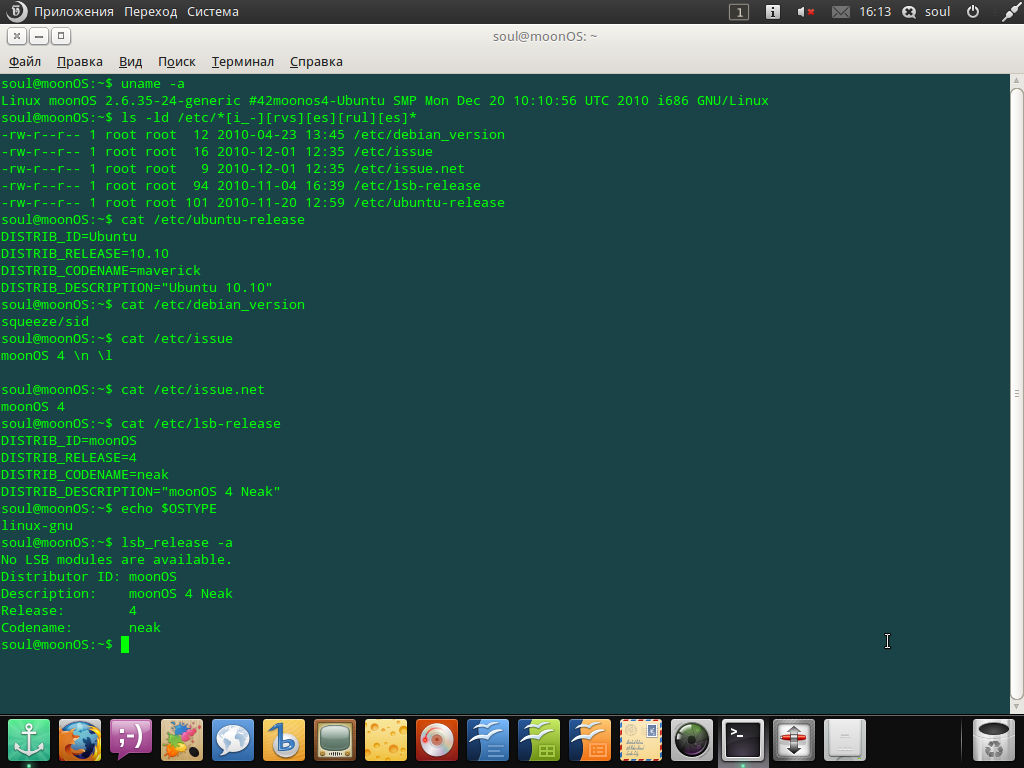Minimize the terminal window

point(39,37)
